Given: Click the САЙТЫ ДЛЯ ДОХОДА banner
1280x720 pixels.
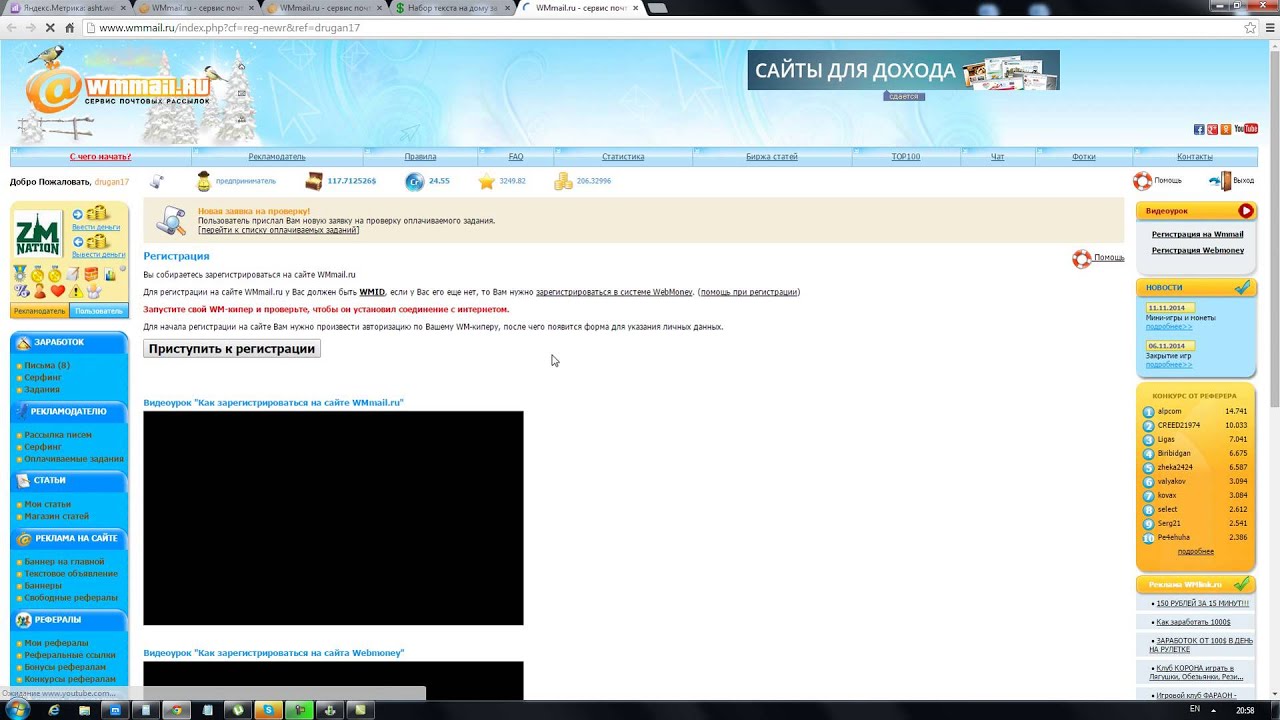Looking at the screenshot, I should tap(903, 71).
